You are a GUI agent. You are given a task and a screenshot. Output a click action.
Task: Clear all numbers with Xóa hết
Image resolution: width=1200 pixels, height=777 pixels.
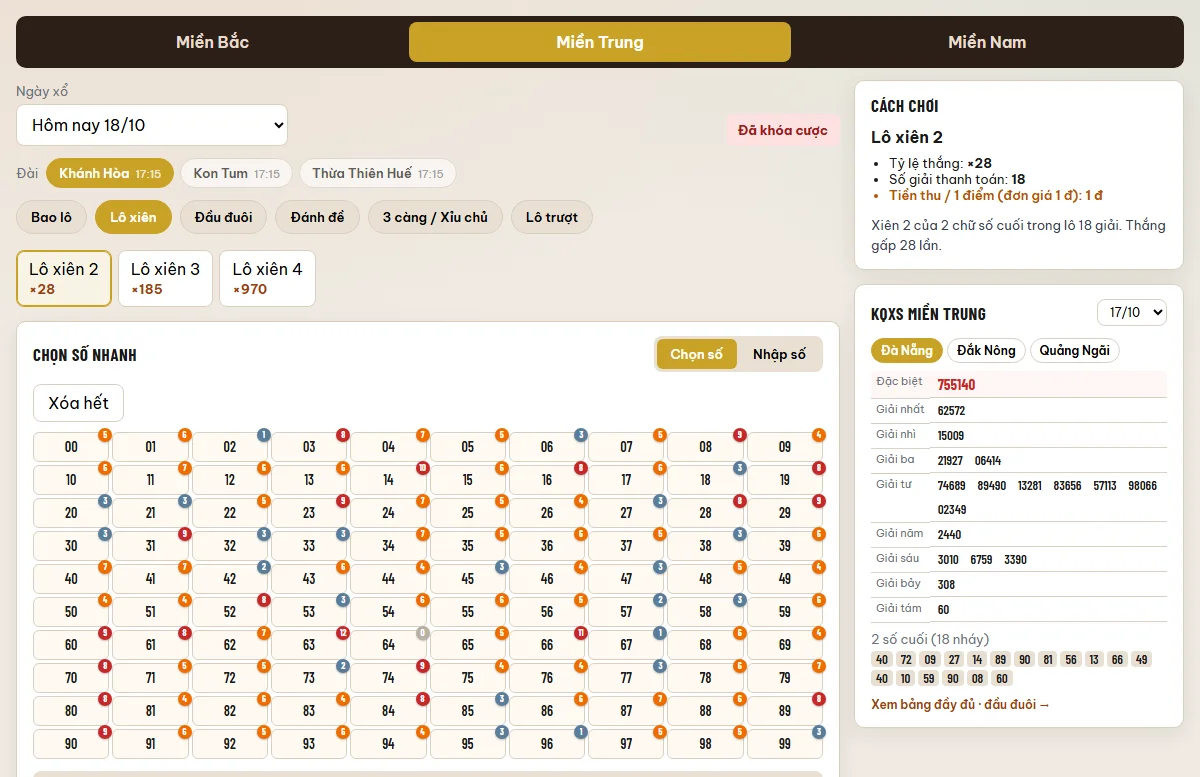click(79, 403)
